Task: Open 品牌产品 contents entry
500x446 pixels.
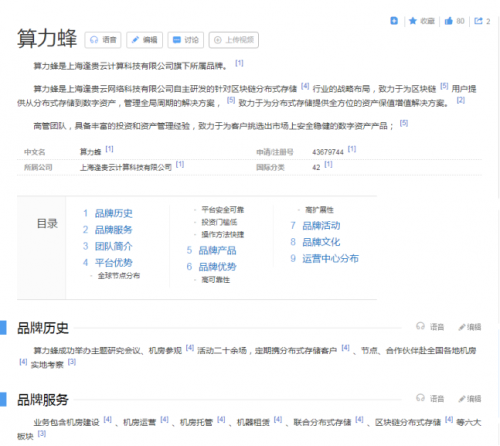Action: point(217,250)
